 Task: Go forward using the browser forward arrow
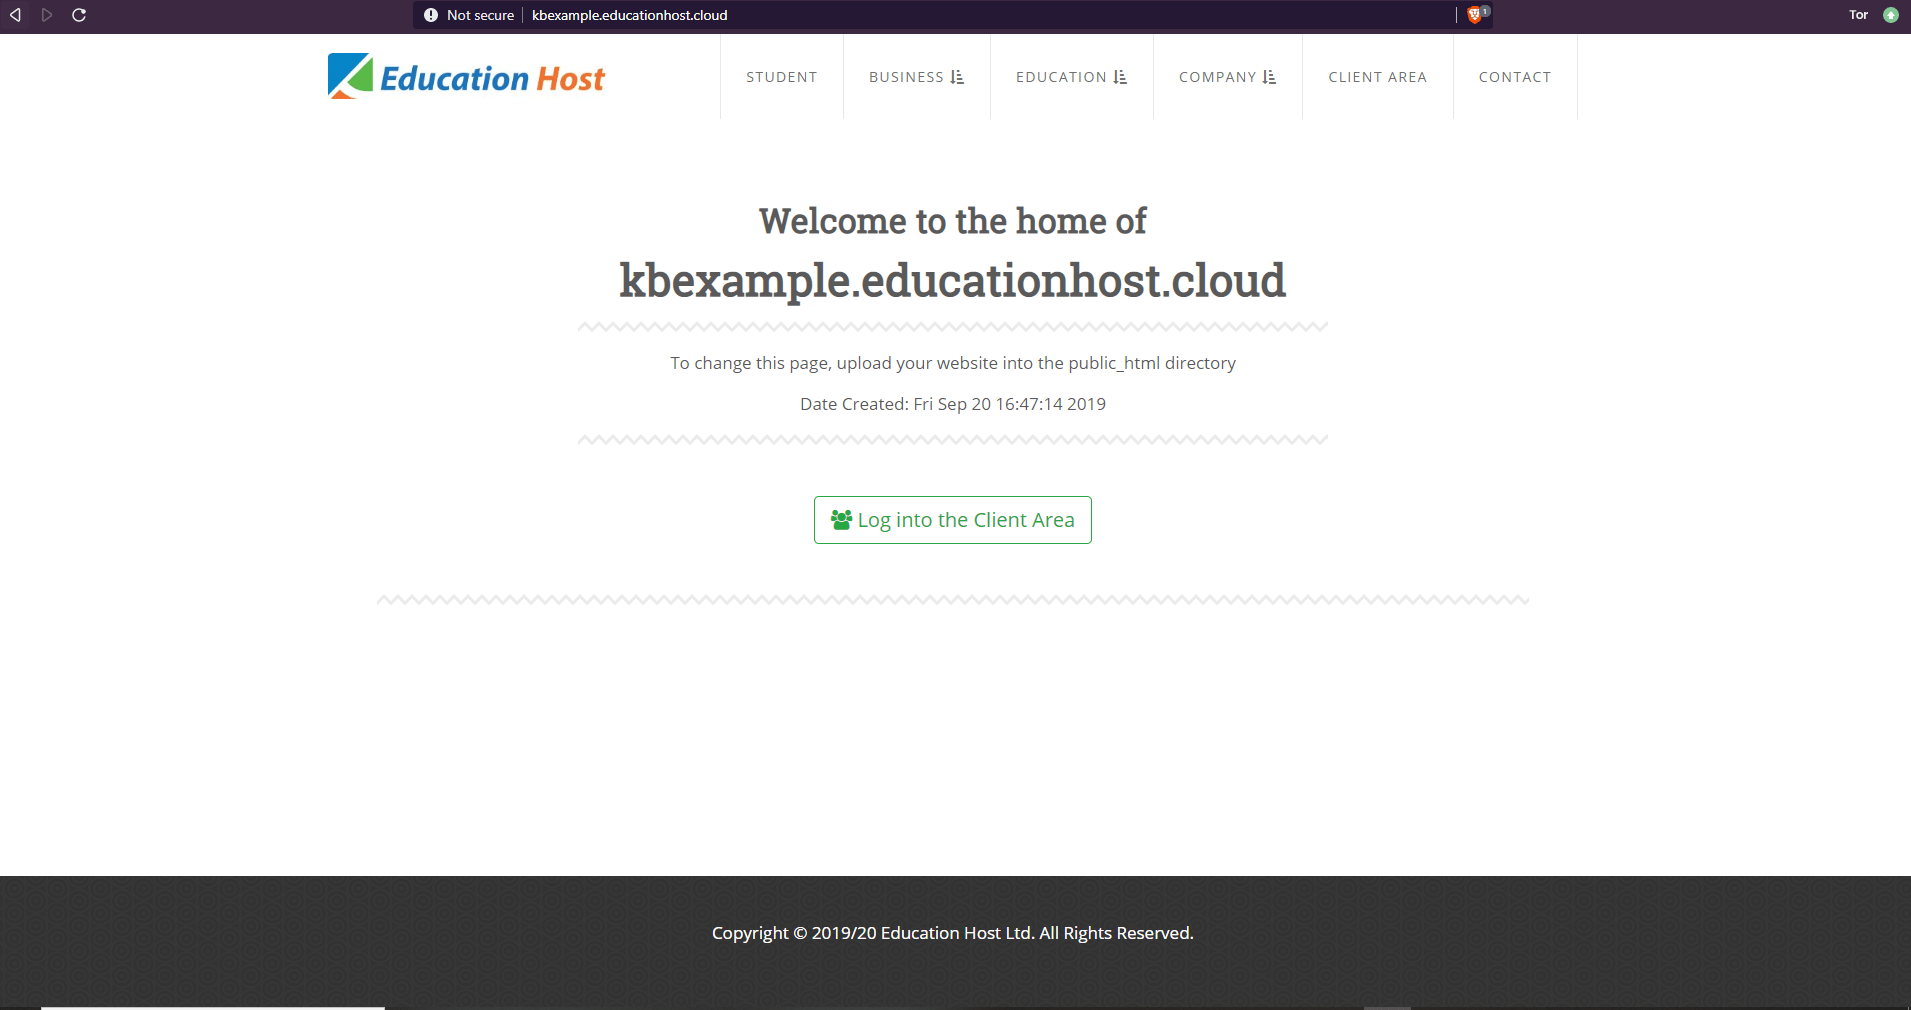tap(47, 15)
